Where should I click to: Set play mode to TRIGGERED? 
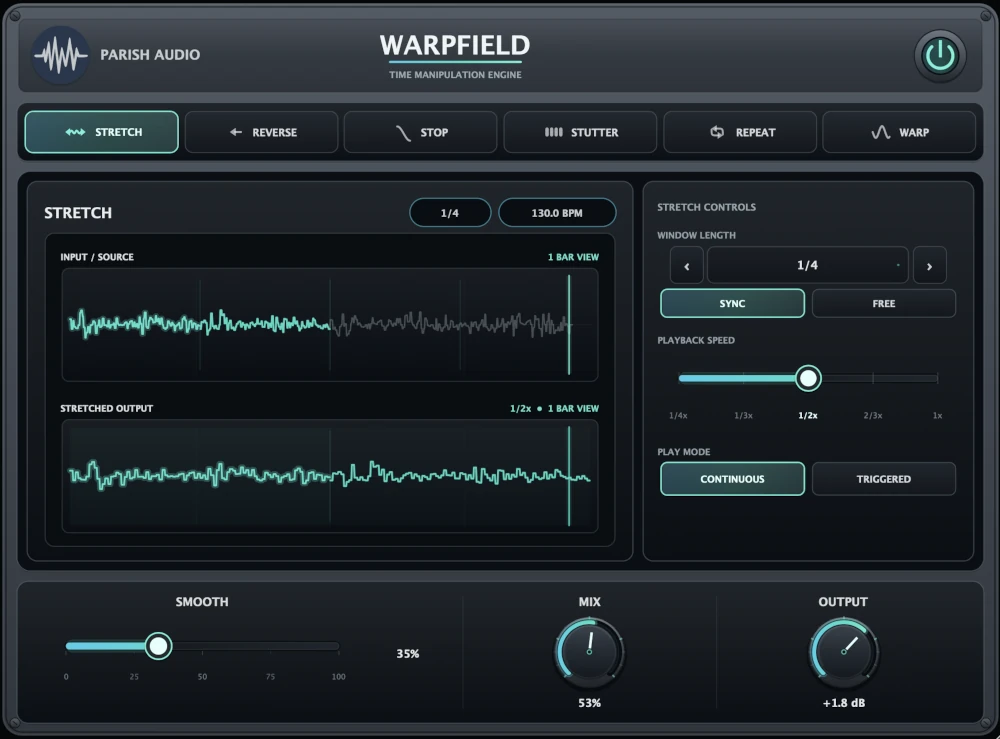[884, 479]
